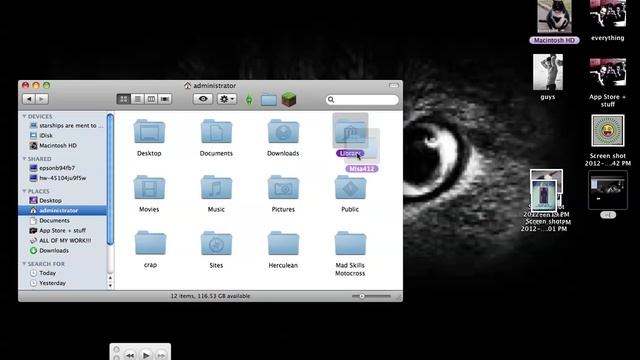Open the Action gear dropdown menu
Image resolution: width=640 pixels, height=360 pixels.
(x=227, y=99)
